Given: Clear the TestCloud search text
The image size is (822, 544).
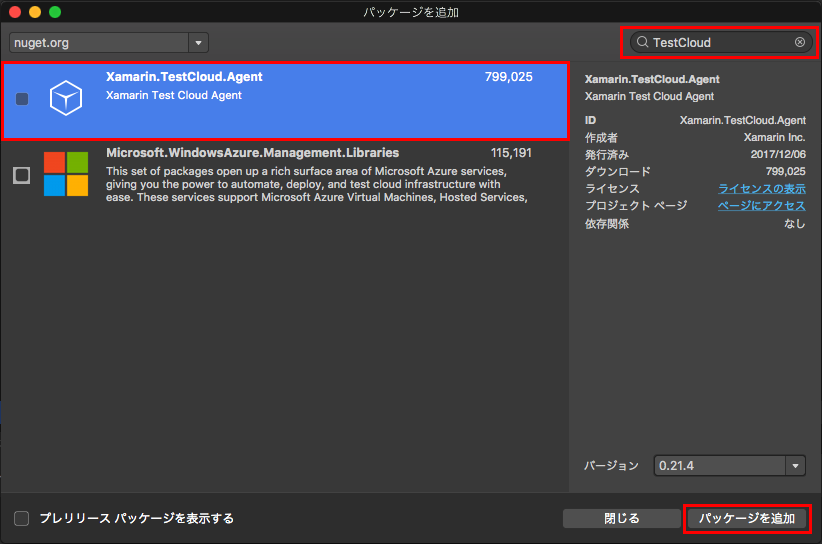Looking at the screenshot, I should (x=799, y=42).
